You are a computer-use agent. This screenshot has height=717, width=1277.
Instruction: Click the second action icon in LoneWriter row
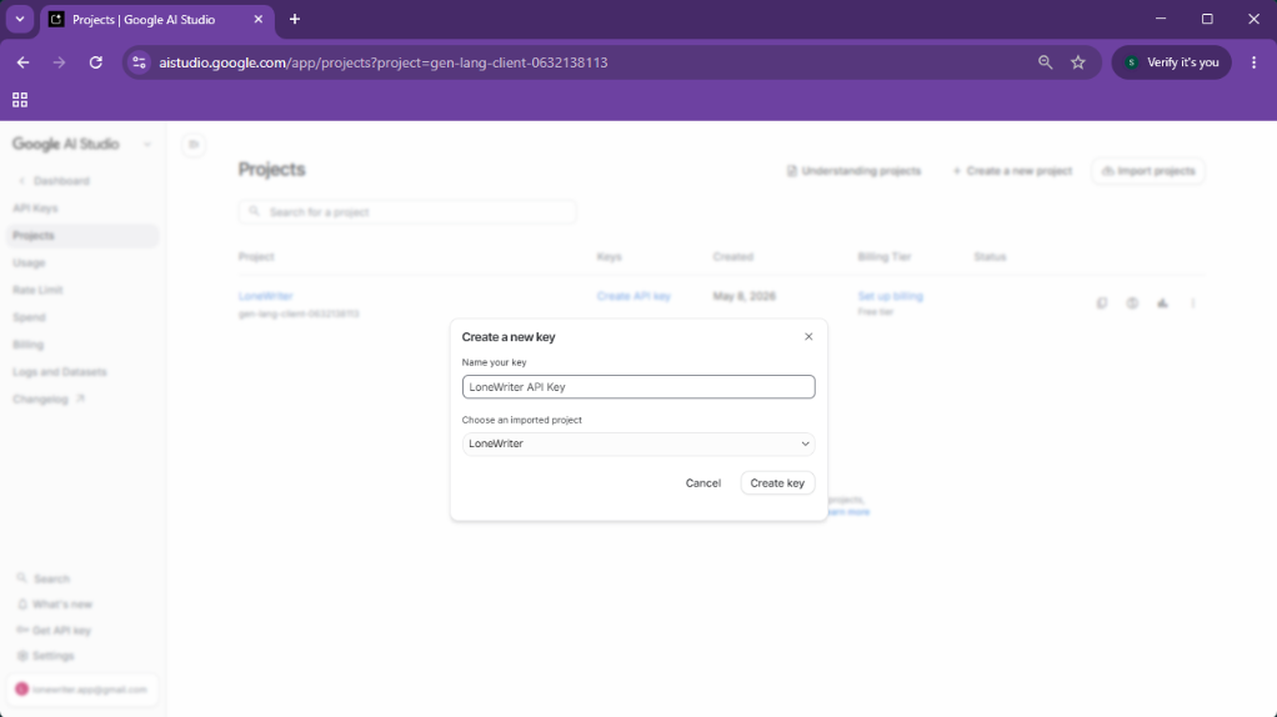tap(1132, 303)
